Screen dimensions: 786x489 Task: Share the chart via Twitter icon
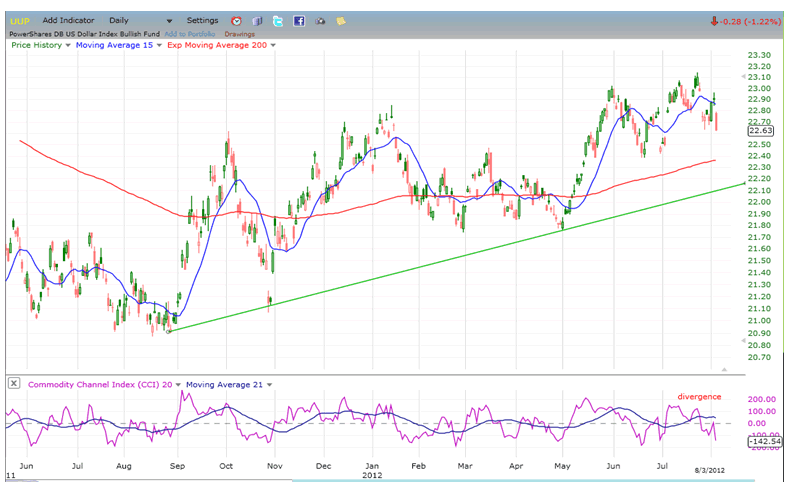(277, 20)
